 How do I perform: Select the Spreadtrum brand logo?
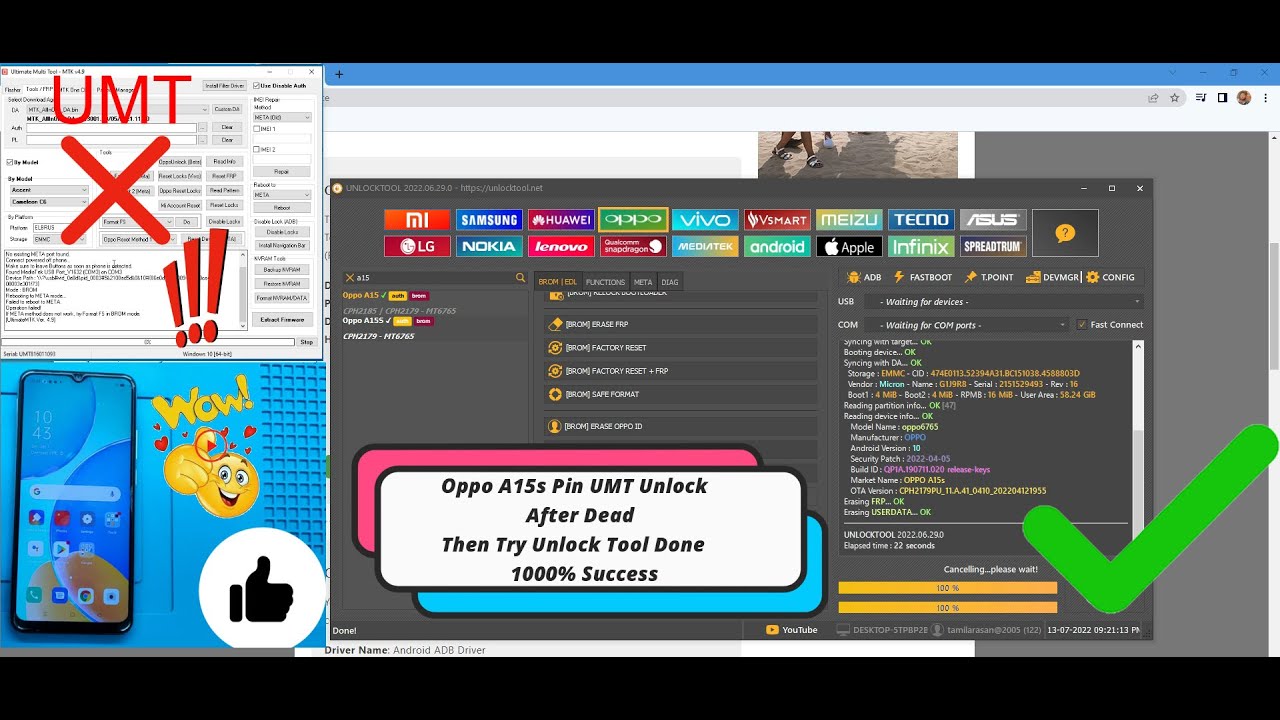[x=993, y=246]
